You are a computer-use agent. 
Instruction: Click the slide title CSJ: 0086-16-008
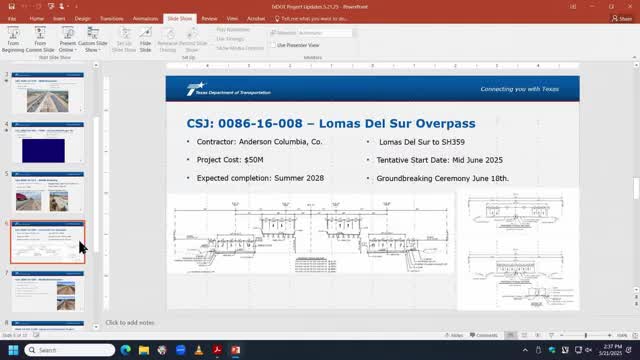click(331, 123)
